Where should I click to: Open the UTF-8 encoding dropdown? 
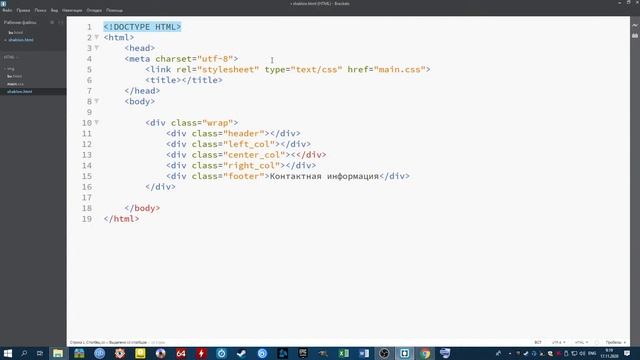click(558, 342)
